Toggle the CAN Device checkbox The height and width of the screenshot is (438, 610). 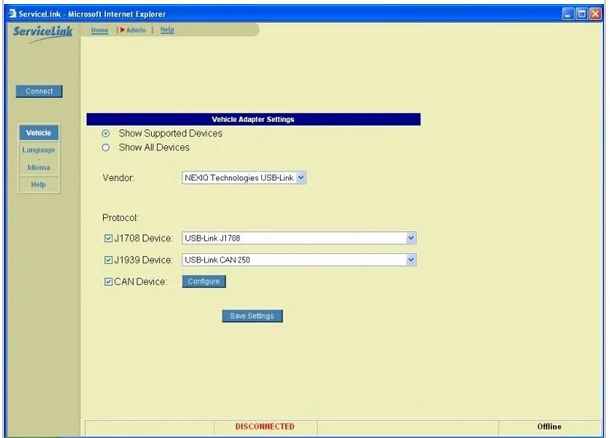[x=108, y=282]
